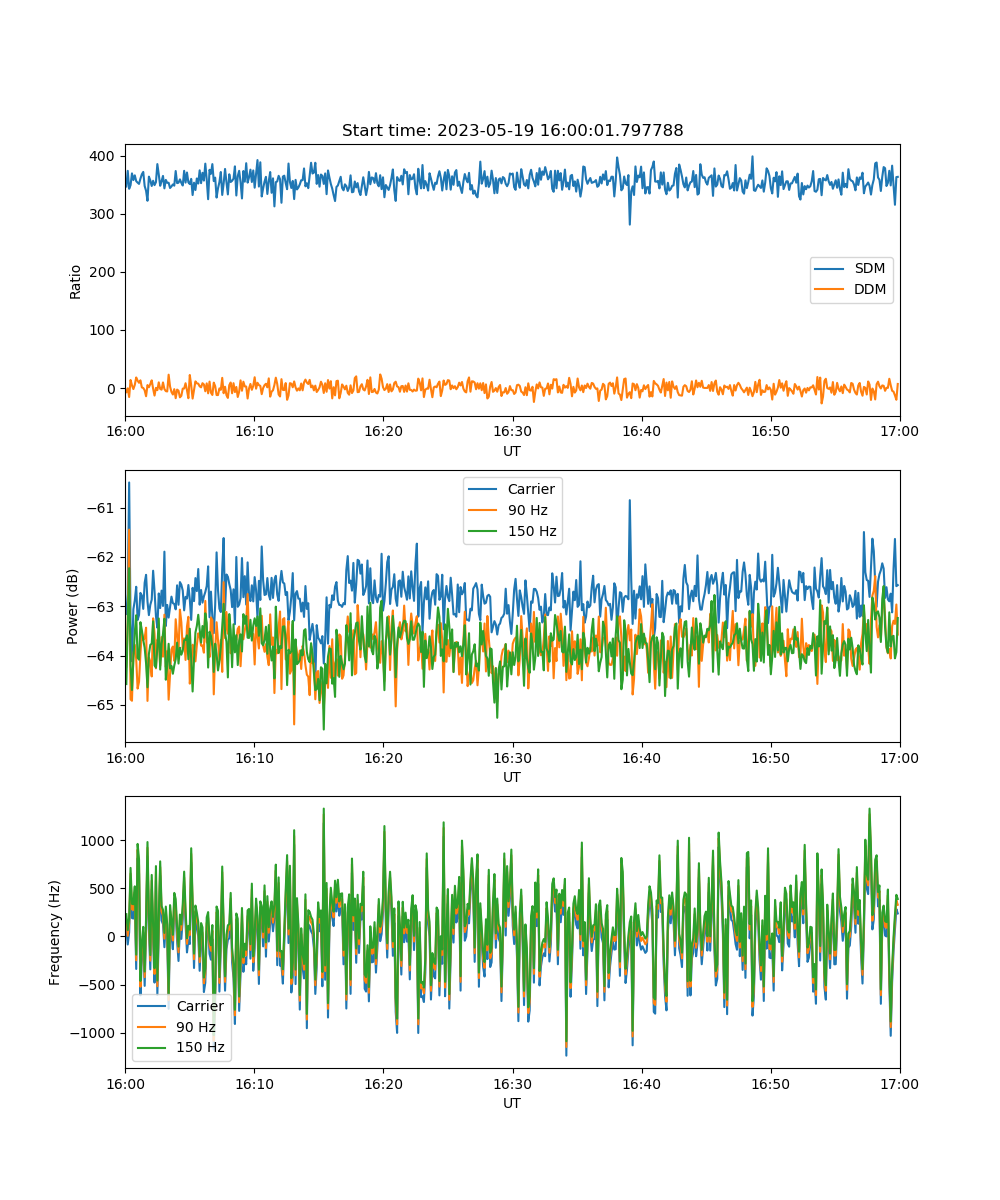Click the 500 tick on the Frequency axis

(x=104, y=889)
